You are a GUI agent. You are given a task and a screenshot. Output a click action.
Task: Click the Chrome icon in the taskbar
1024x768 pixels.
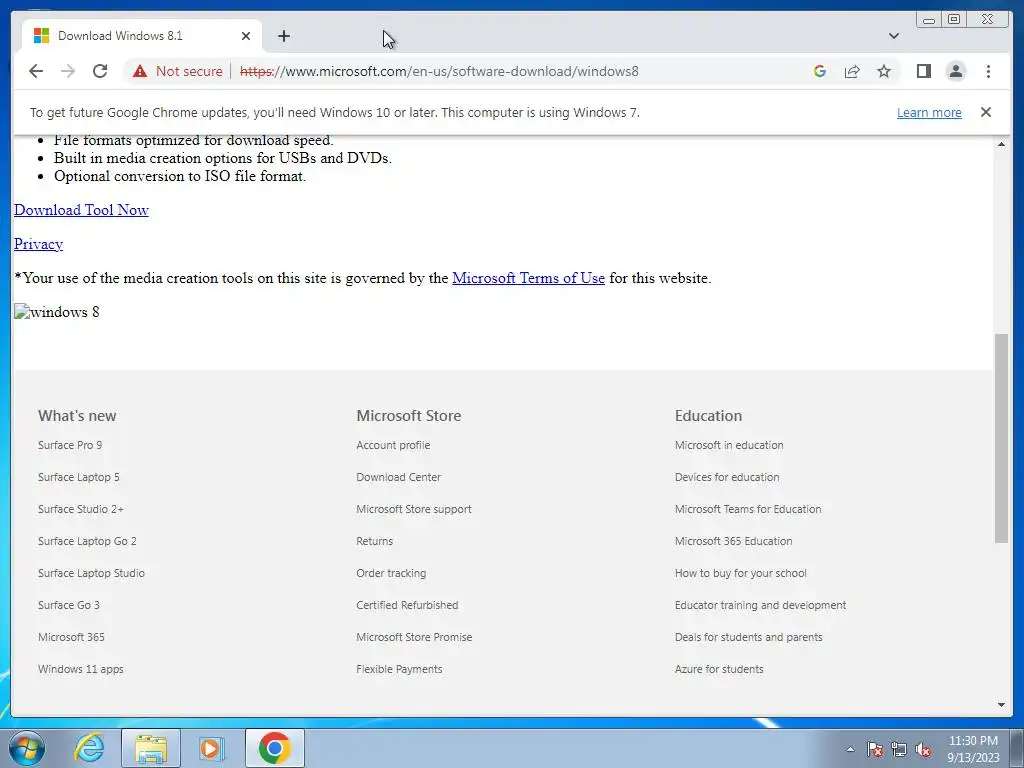click(274, 748)
